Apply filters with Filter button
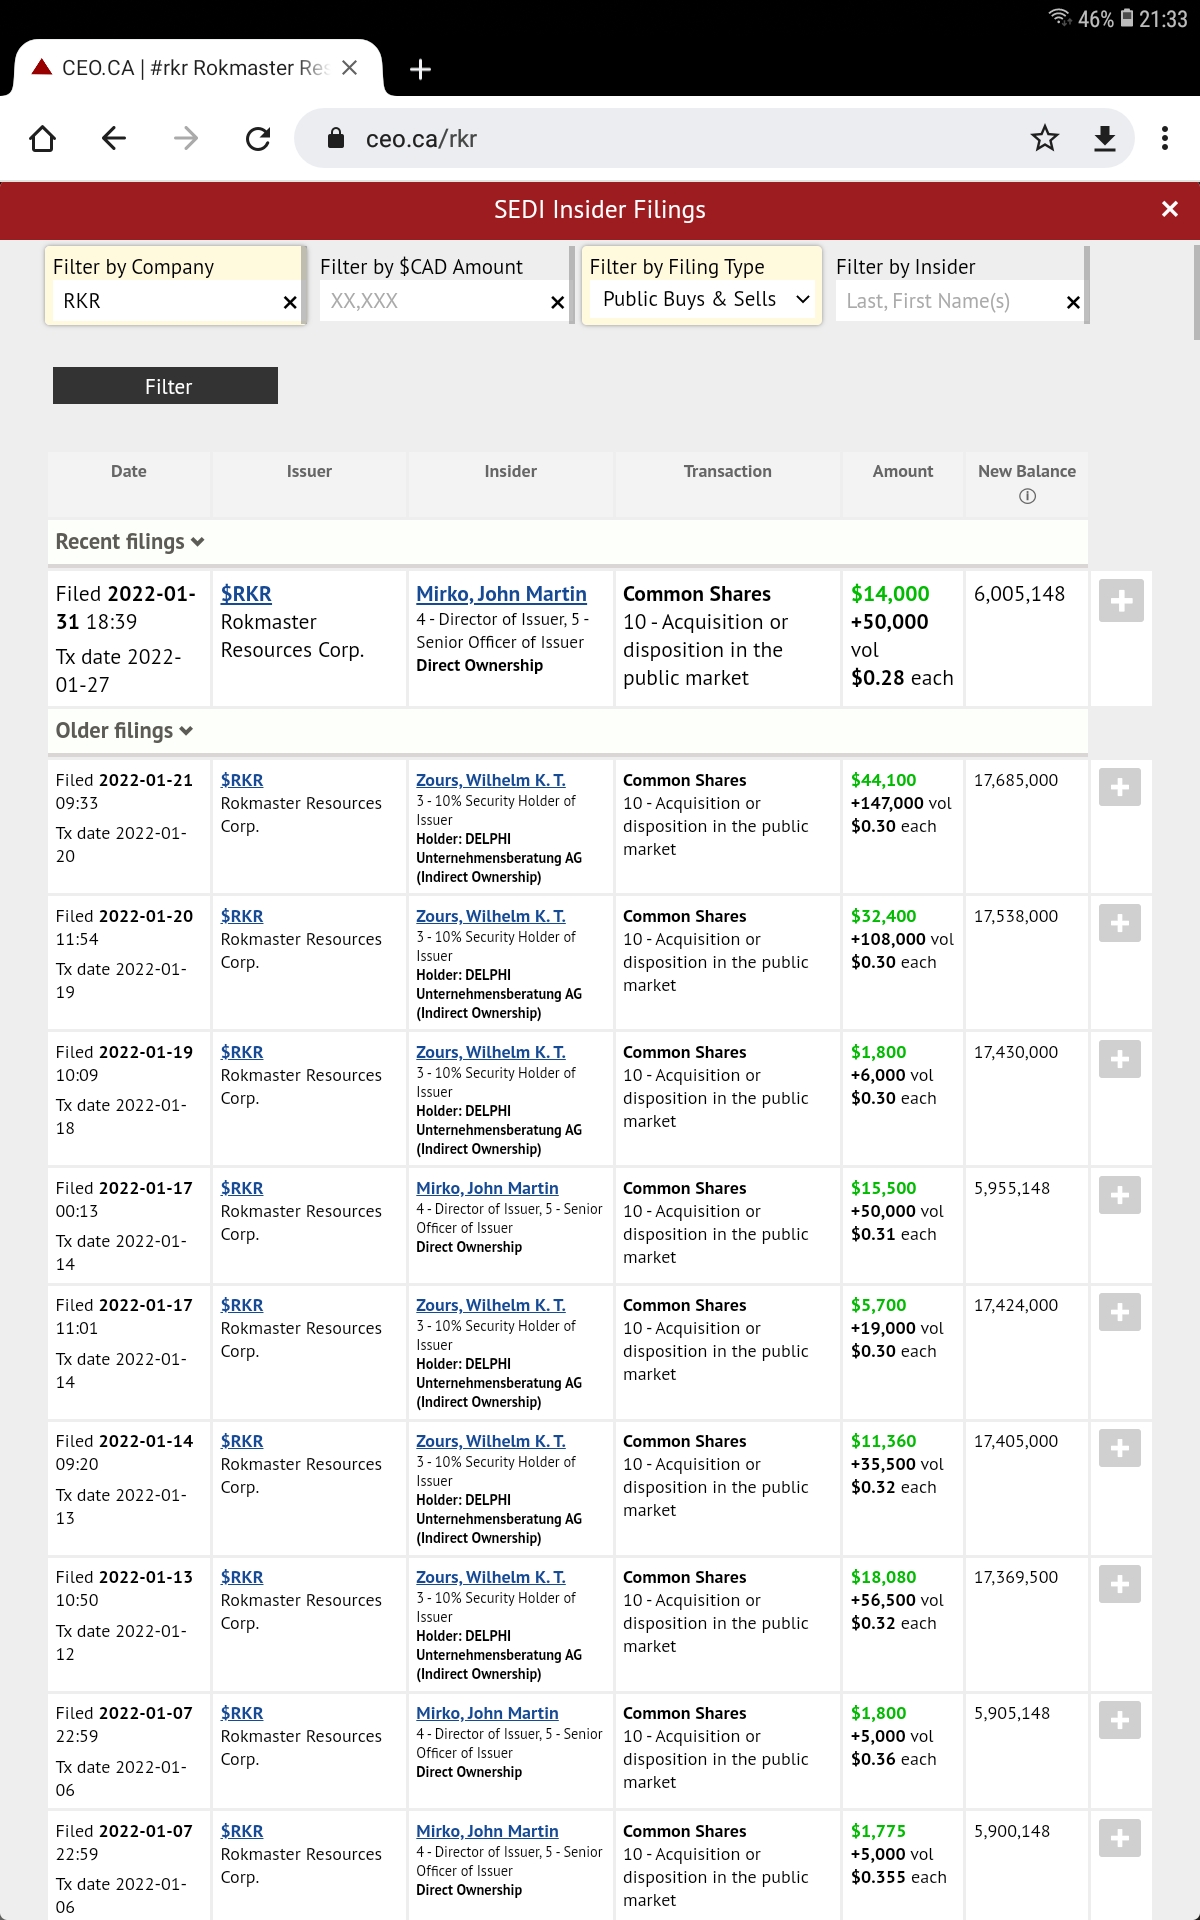 tap(165, 386)
